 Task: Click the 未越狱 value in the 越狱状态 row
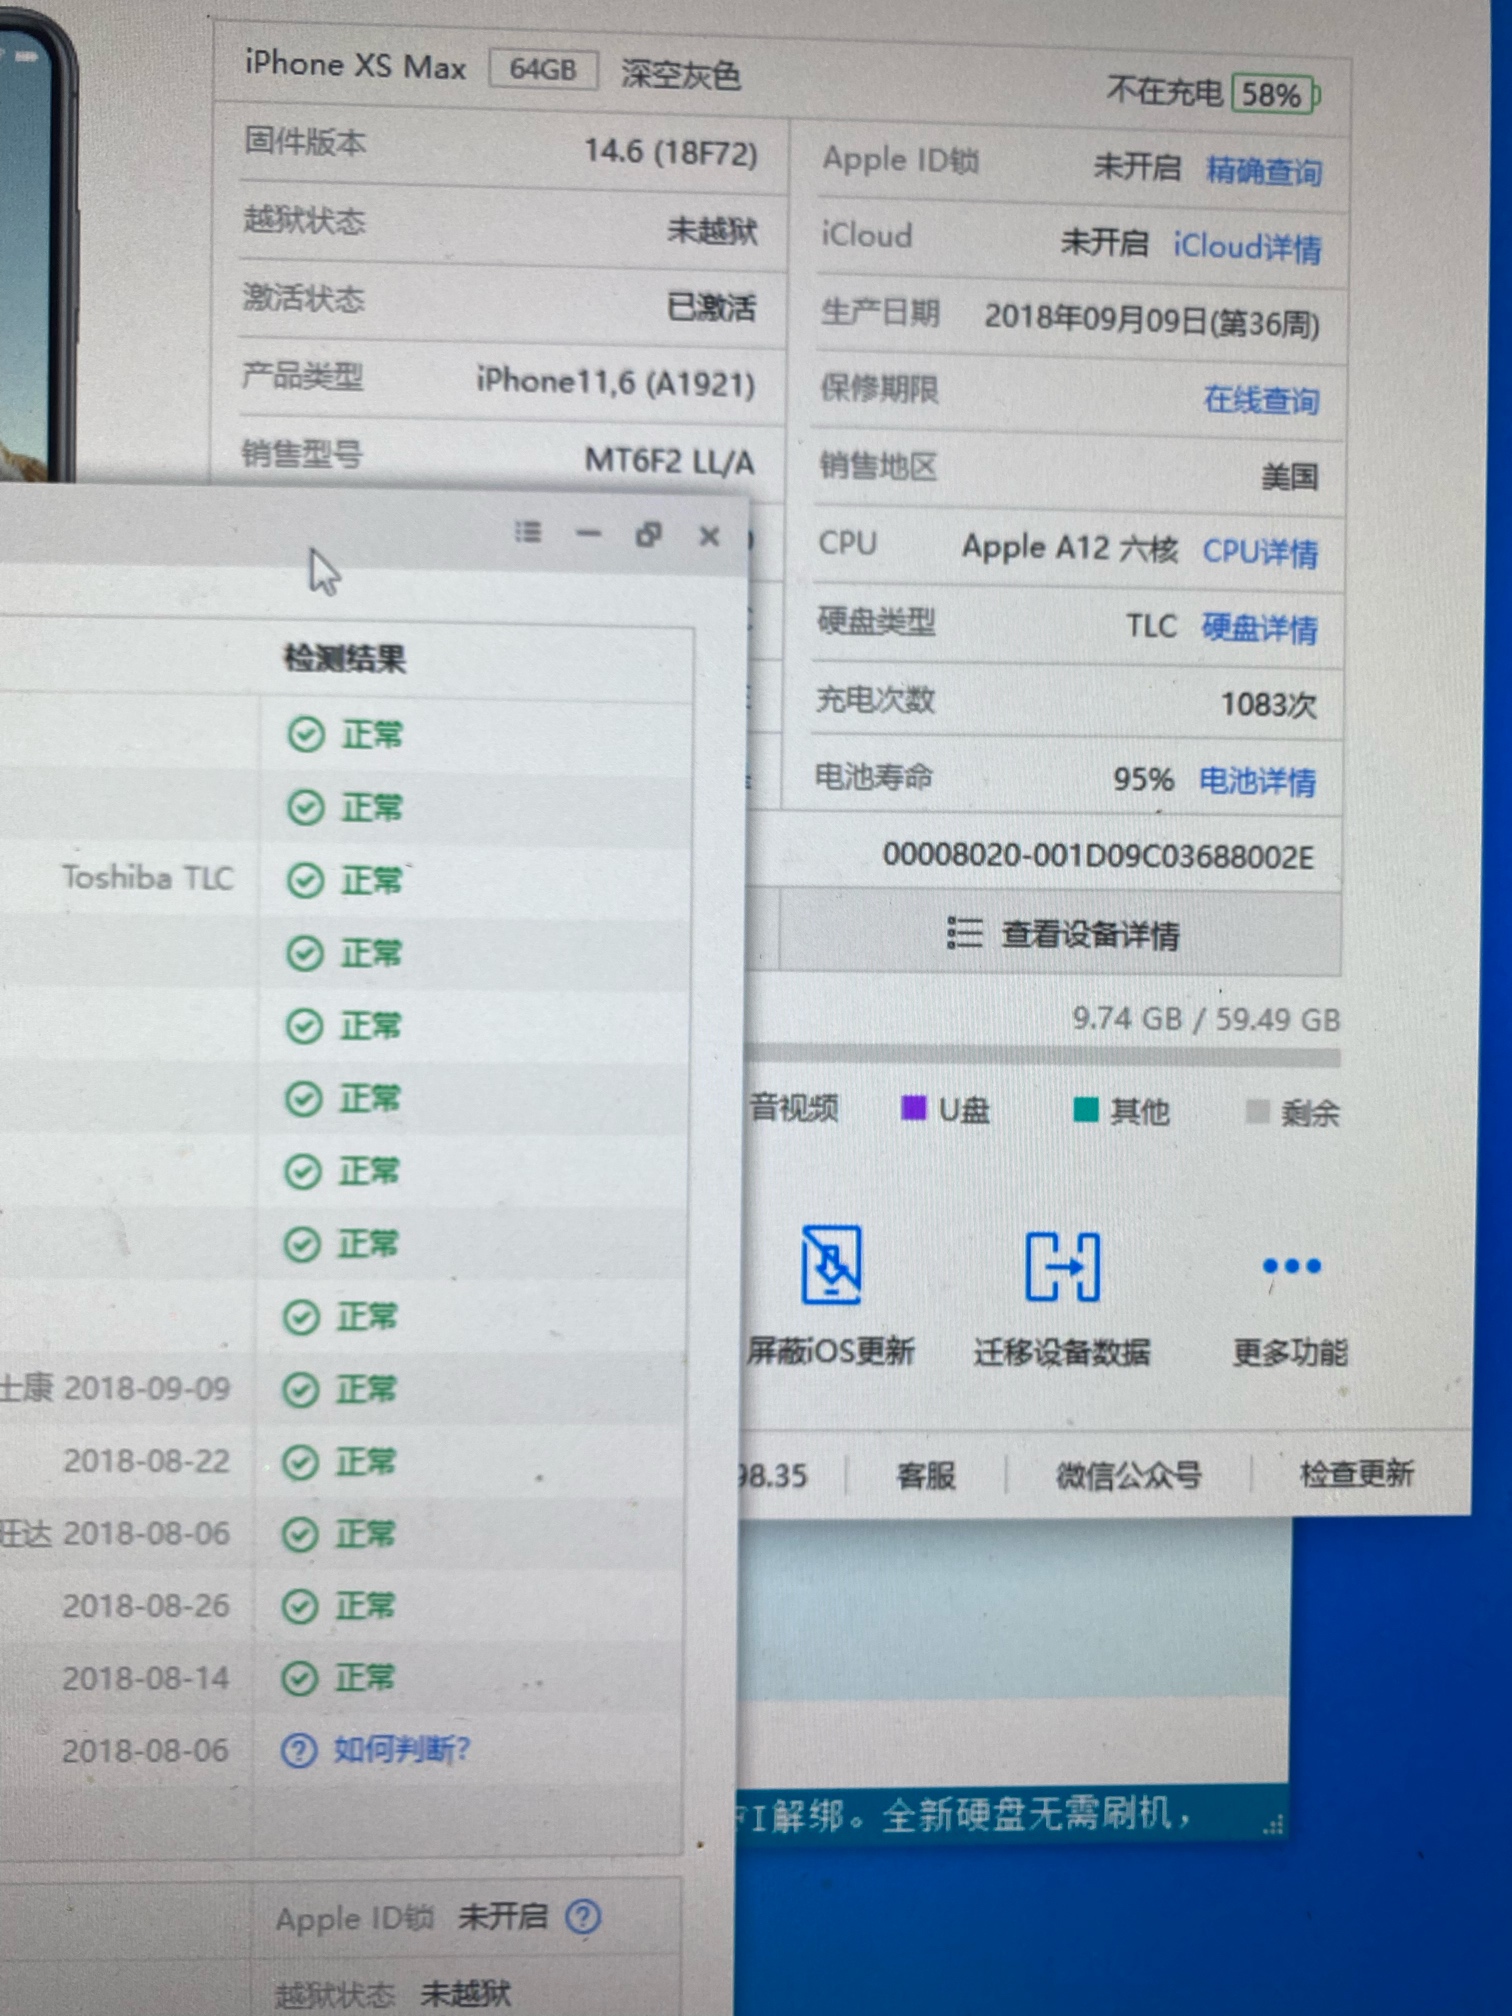712,230
